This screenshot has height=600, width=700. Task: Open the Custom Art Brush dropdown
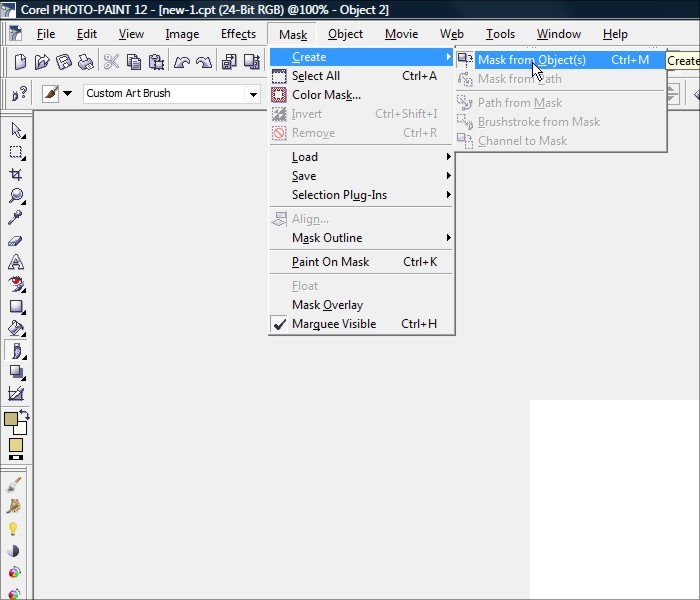click(x=252, y=94)
